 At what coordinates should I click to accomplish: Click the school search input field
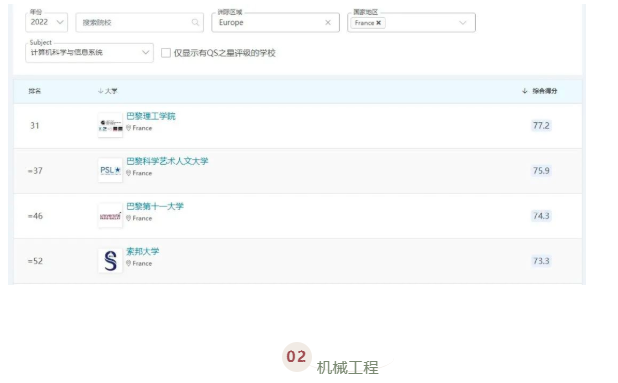(140, 22)
